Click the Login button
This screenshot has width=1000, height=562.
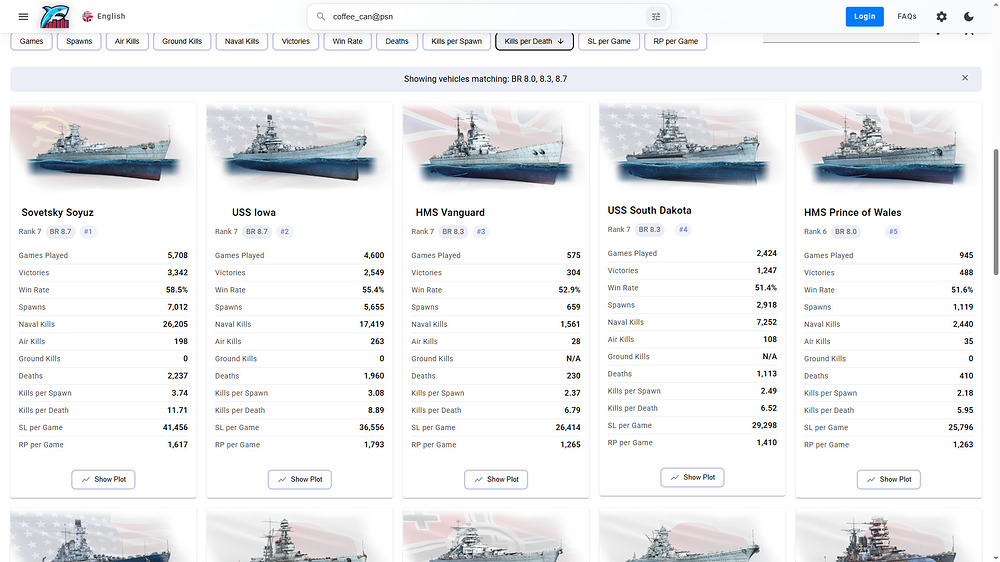click(864, 17)
